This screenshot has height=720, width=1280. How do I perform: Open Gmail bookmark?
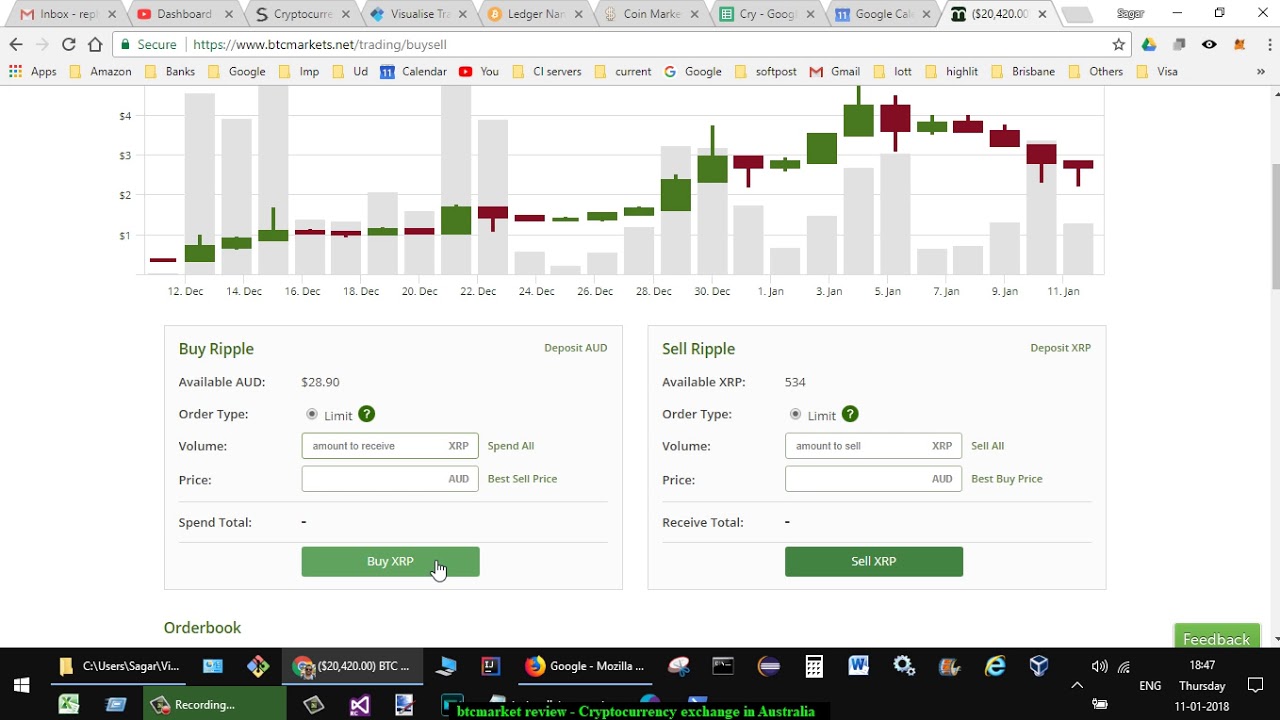coord(835,72)
